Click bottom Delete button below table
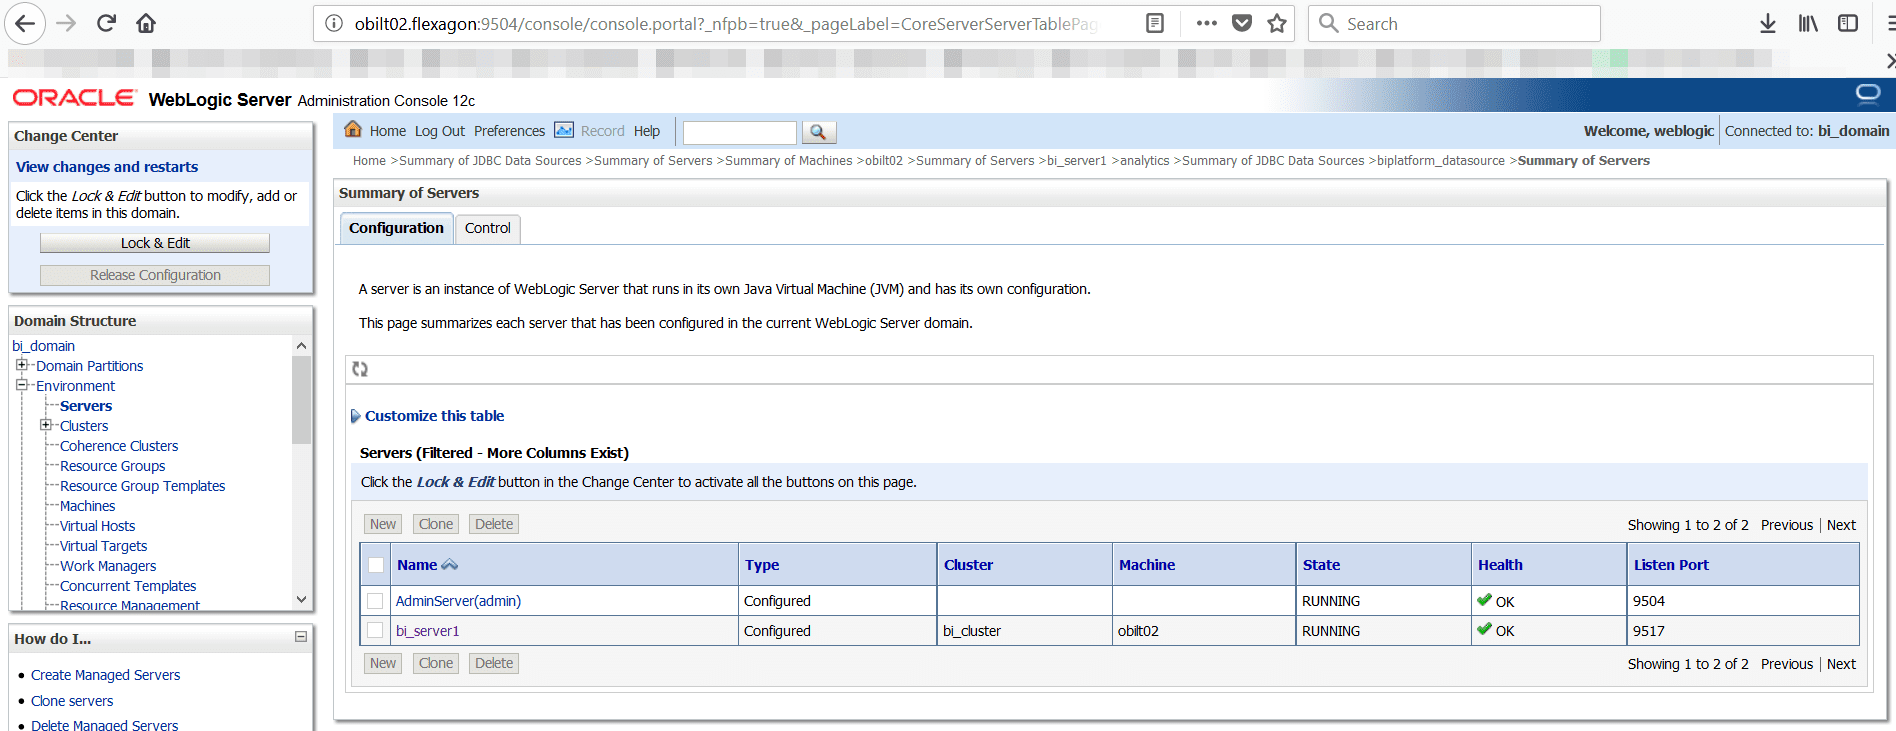The width and height of the screenshot is (1896, 731). pyautogui.click(x=494, y=663)
